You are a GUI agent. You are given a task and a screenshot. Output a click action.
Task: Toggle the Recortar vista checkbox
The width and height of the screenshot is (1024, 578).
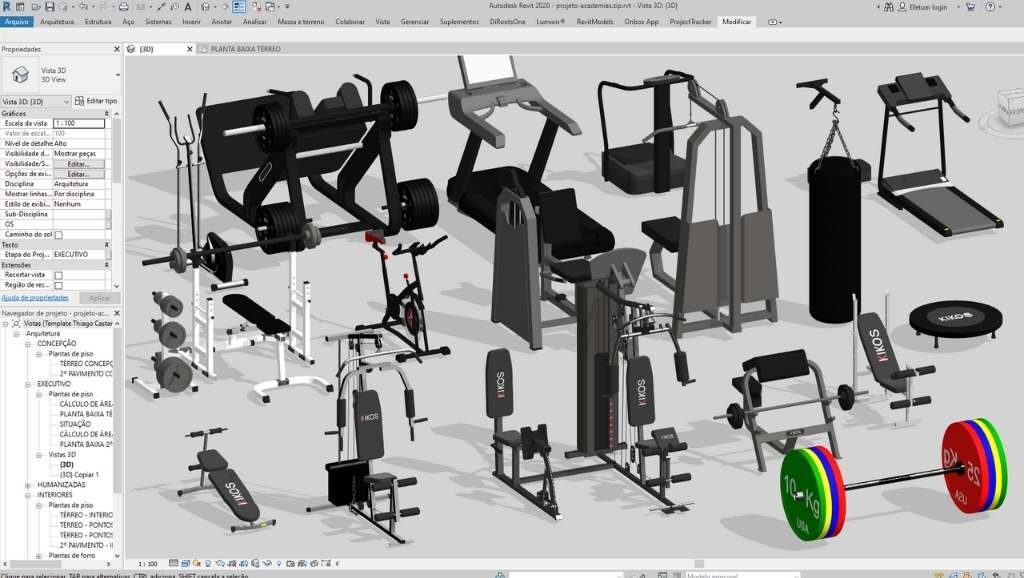(58, 275)
